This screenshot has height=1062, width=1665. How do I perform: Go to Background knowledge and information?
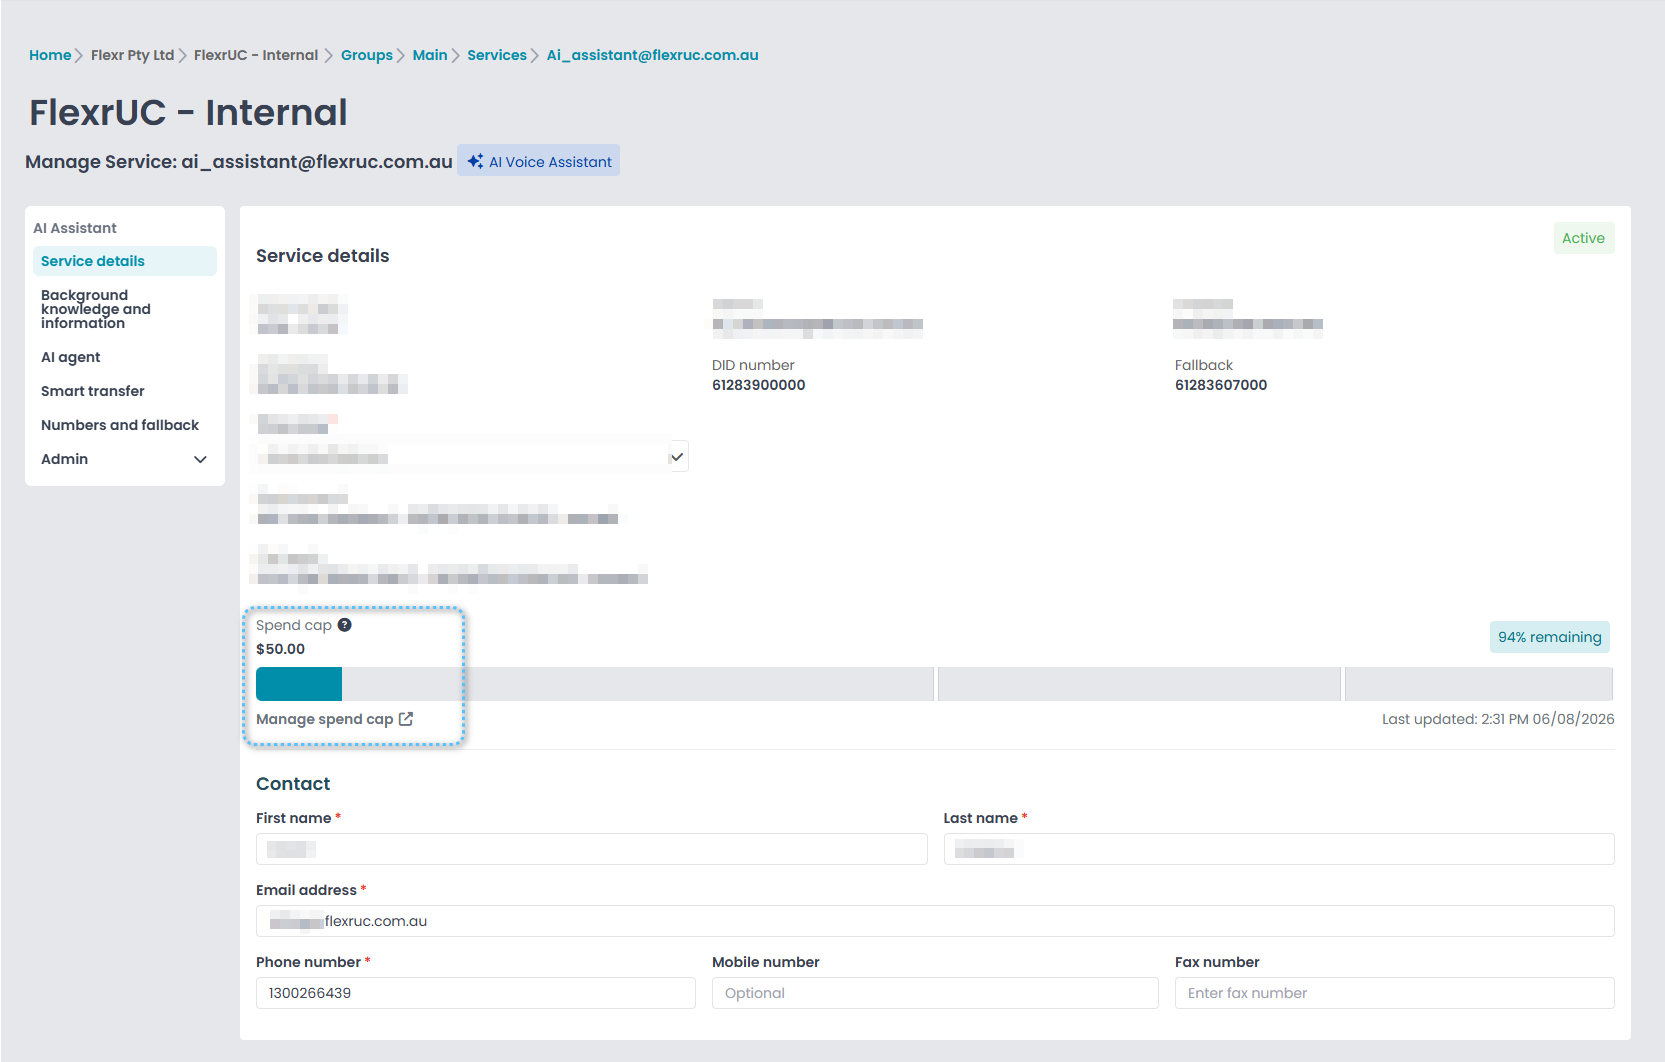[125, 309]
